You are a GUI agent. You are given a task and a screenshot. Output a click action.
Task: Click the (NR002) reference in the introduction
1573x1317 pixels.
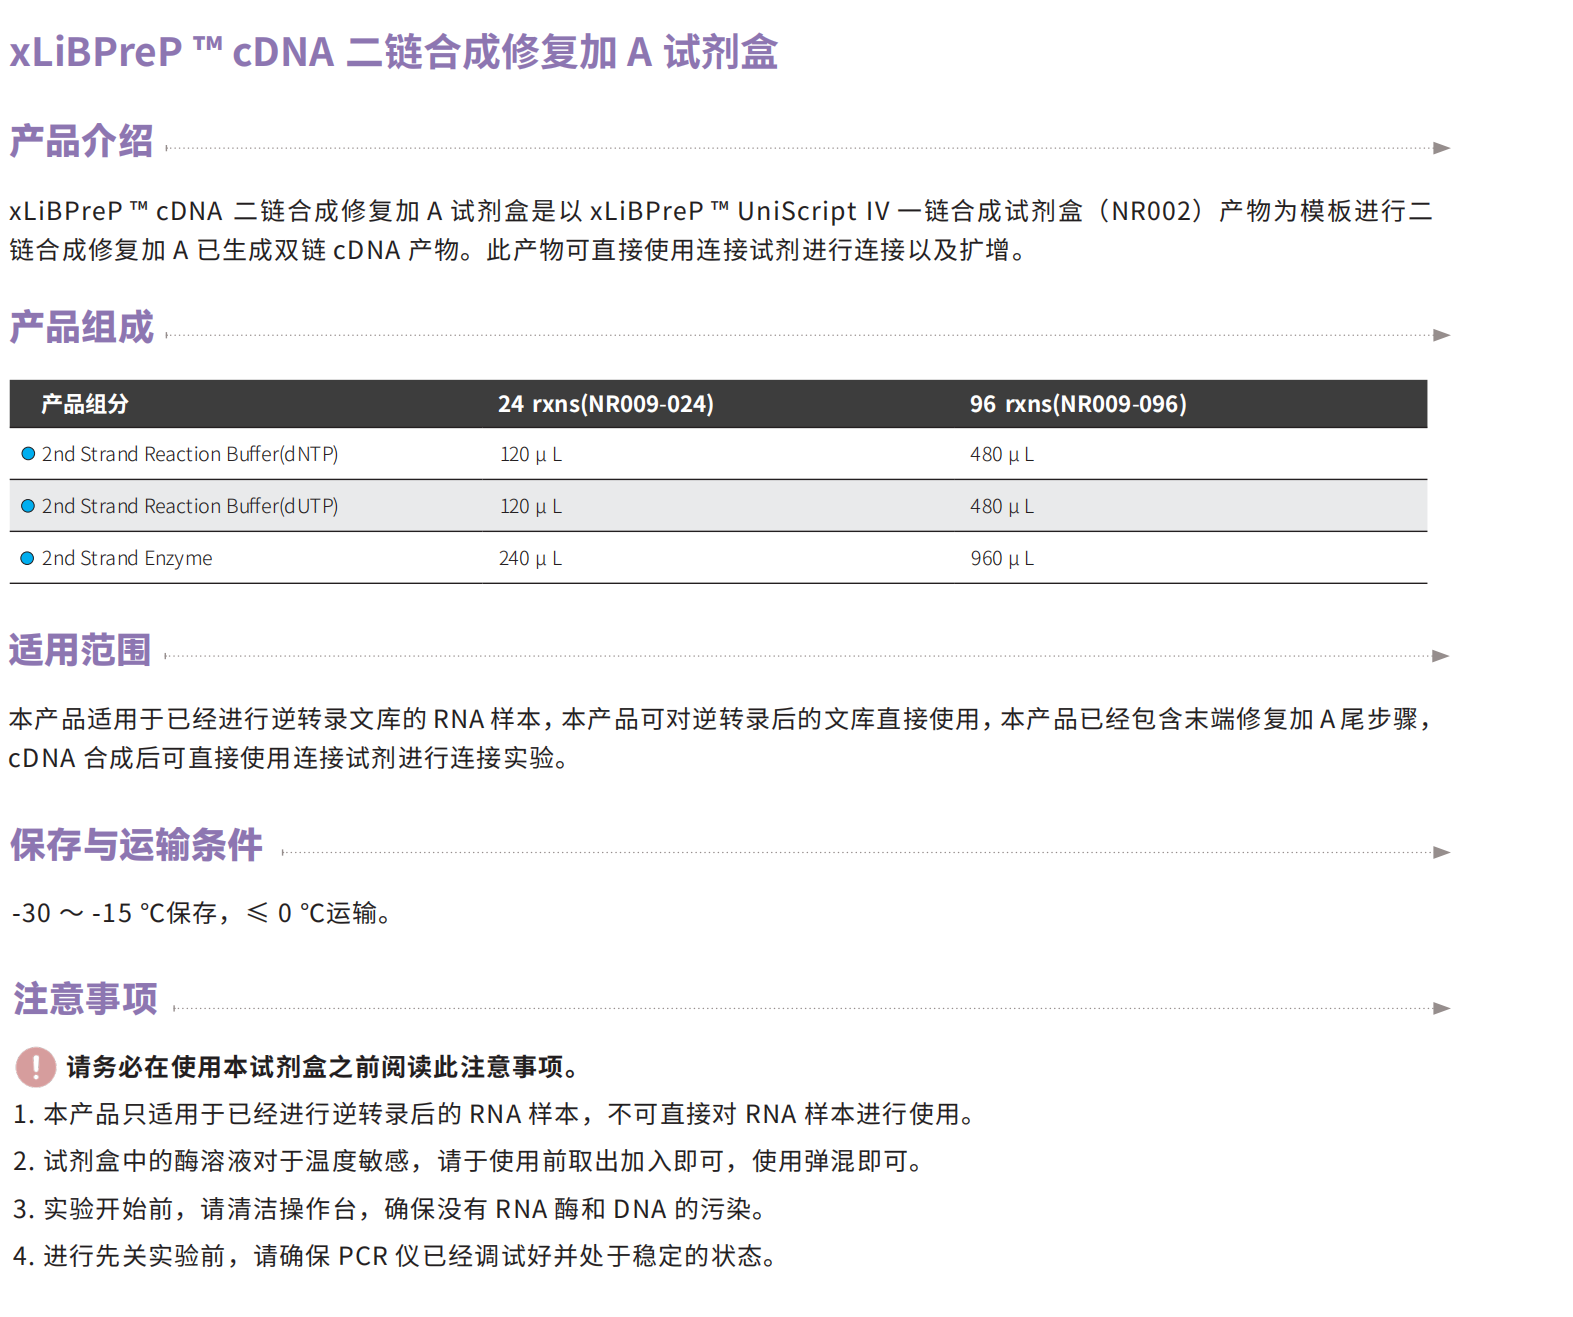pyautogui.click(x=1151, y=211)
